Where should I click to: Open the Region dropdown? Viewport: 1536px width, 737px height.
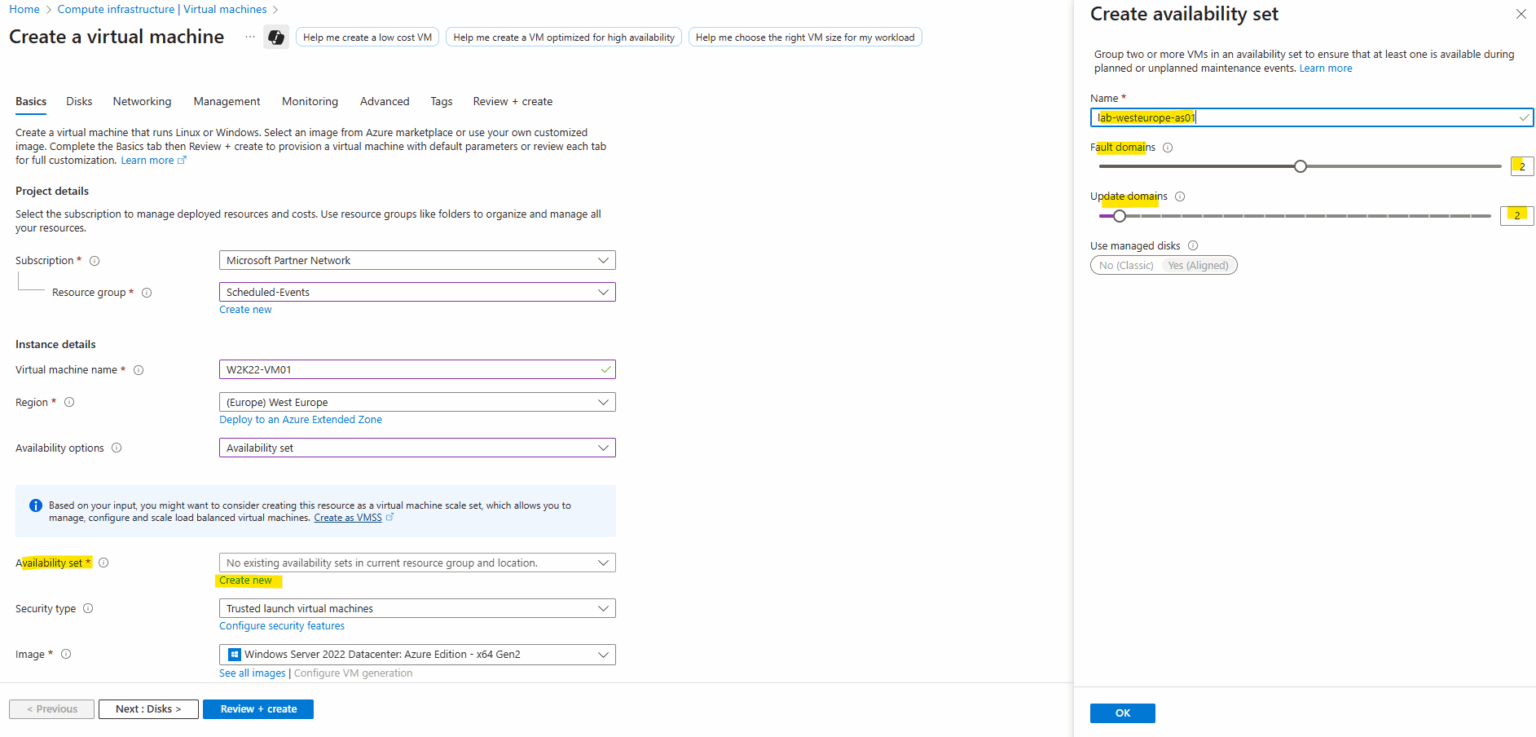pos(416,402)
